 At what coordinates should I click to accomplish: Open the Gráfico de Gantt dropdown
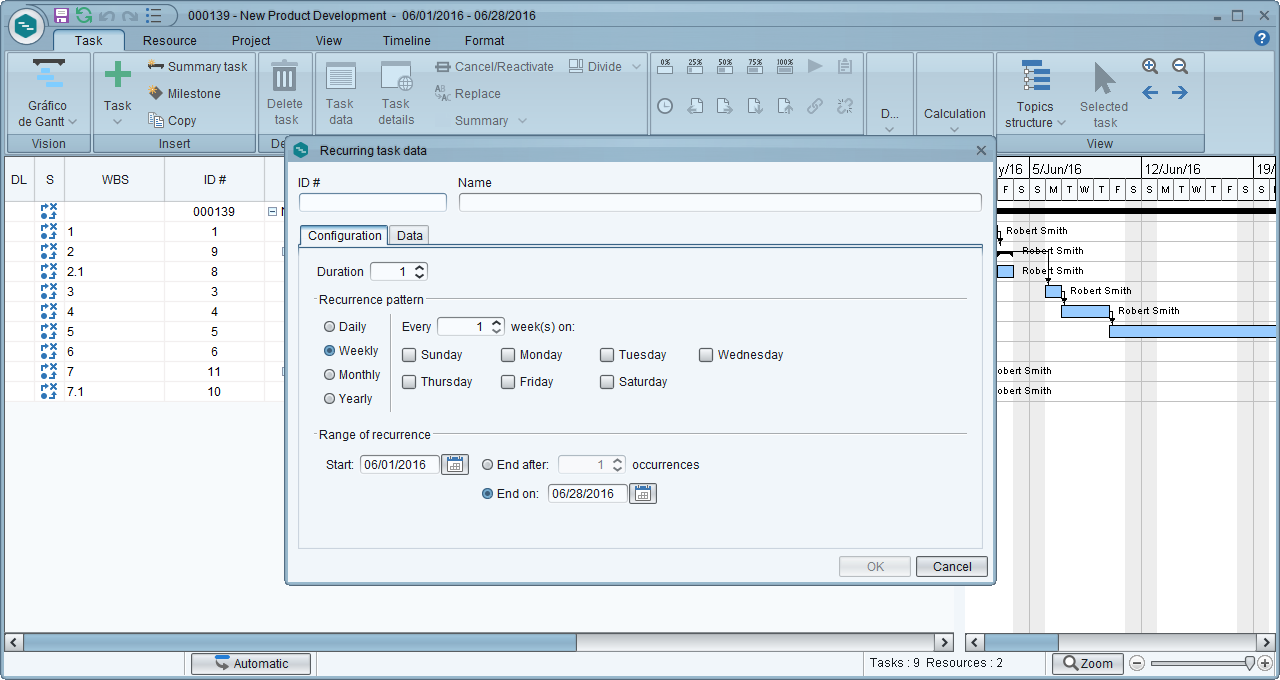tap(48, 94)
